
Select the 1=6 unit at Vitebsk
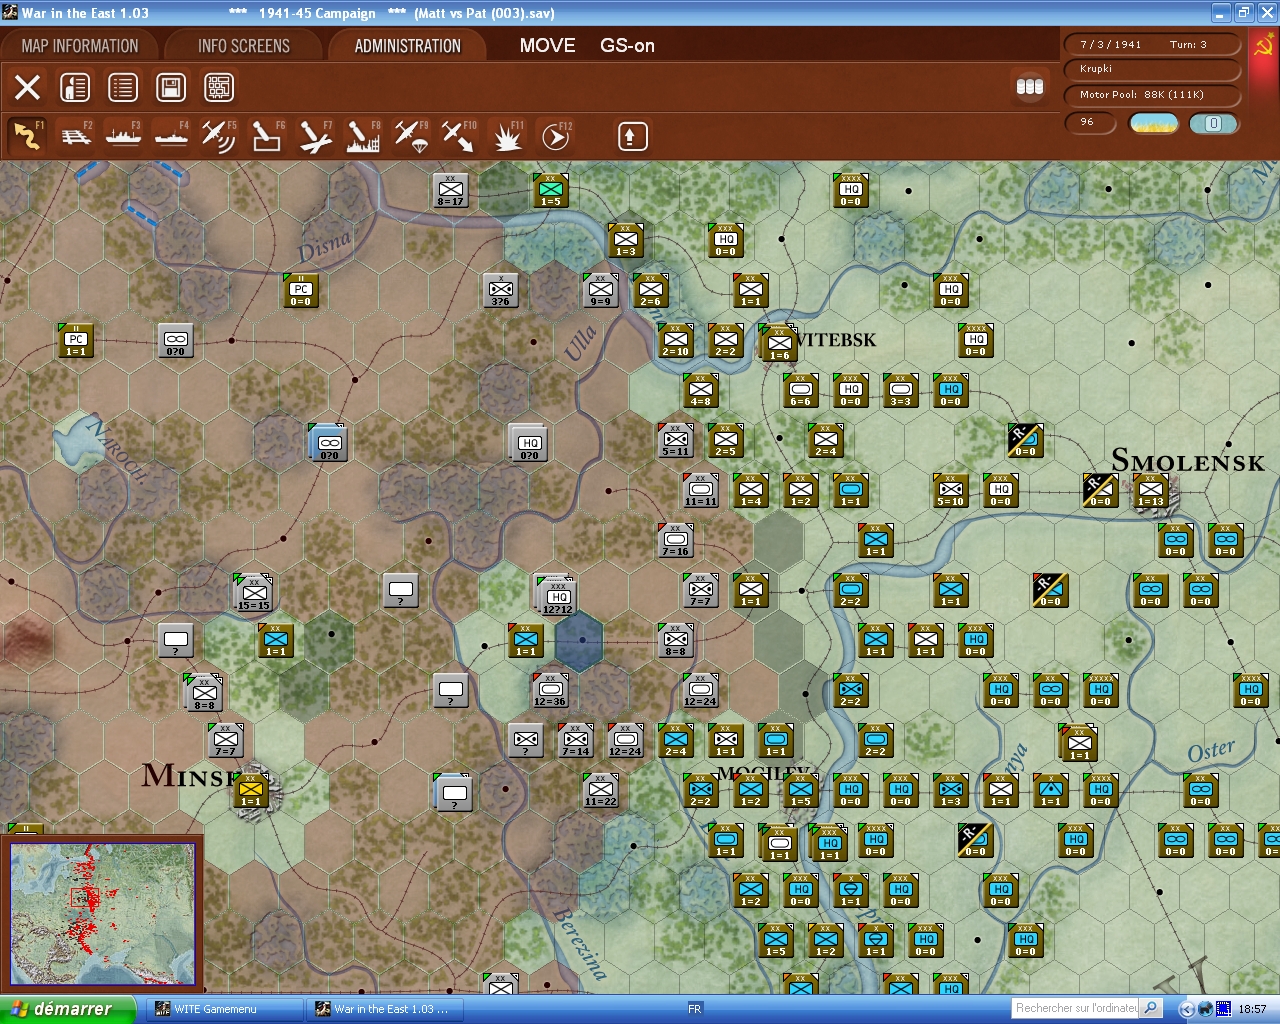tap(778, 343)
